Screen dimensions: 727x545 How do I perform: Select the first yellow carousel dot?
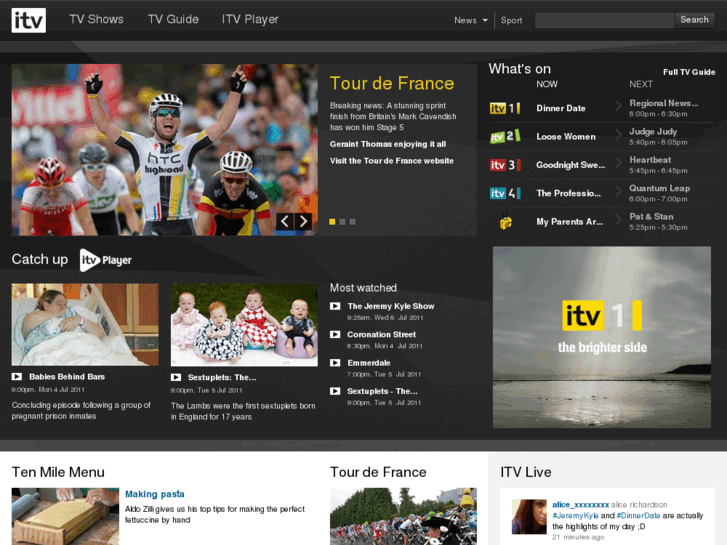(x=332, y=222)
